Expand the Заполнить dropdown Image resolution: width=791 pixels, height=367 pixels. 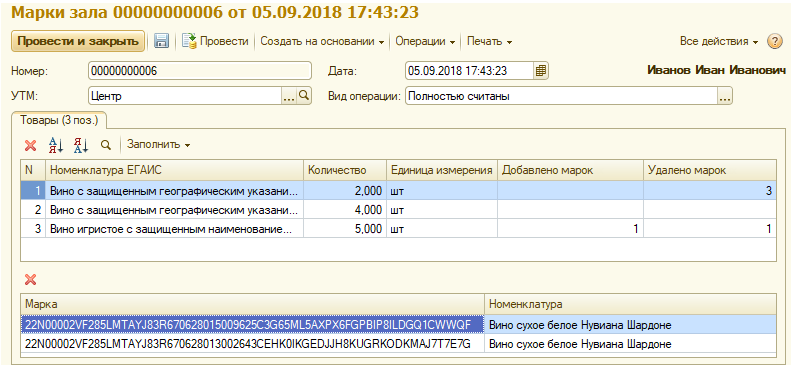click(158, 145)
